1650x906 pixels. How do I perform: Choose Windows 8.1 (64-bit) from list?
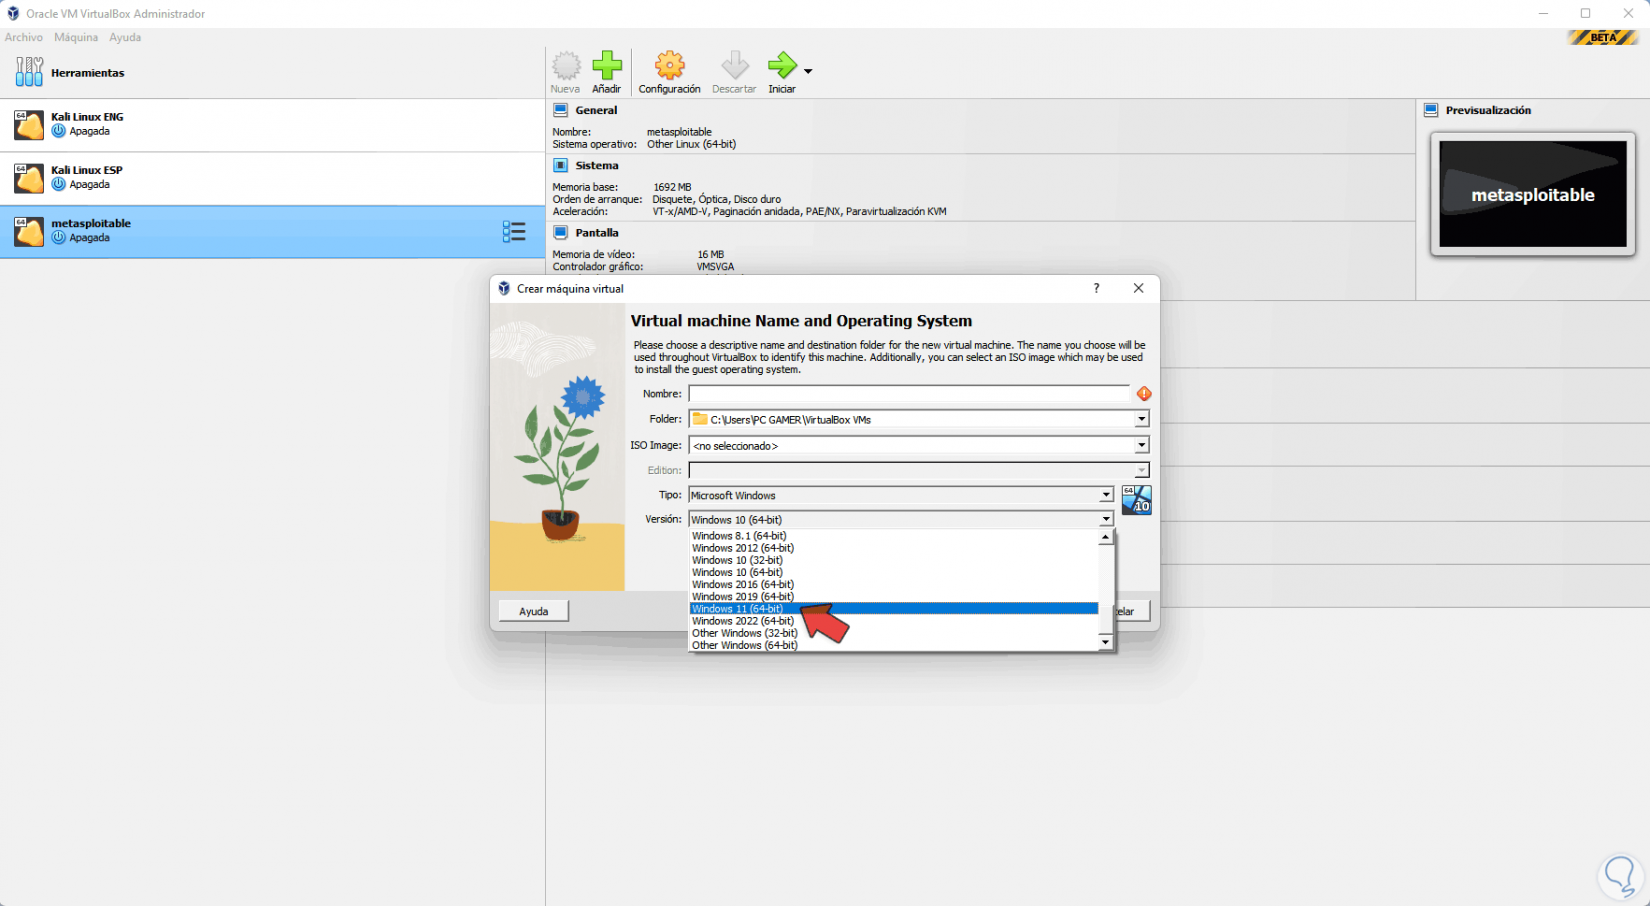click(x=894, y=536)
